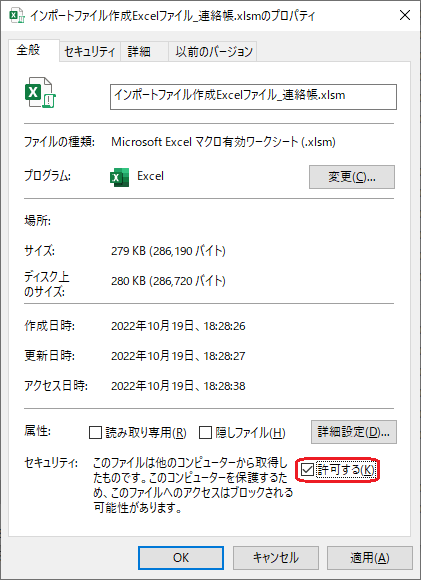Click the file type text Microsoft Excel マクロ有効ワークシート
421x580 pixels.
pos(223,142)
